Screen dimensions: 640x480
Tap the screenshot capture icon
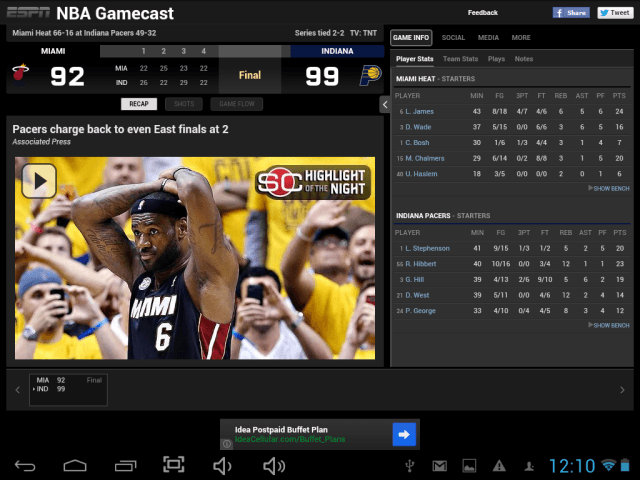pos(174,465)
